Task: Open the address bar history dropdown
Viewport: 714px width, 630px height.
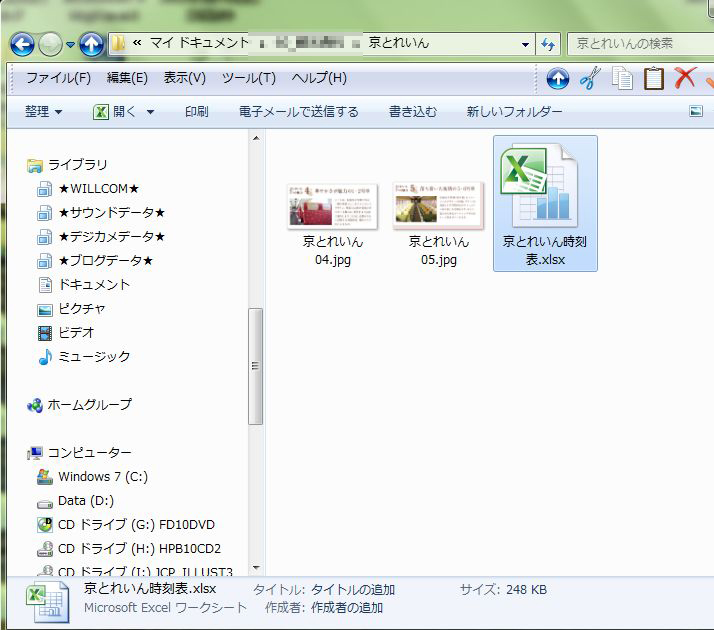Action: coord(526,44)
